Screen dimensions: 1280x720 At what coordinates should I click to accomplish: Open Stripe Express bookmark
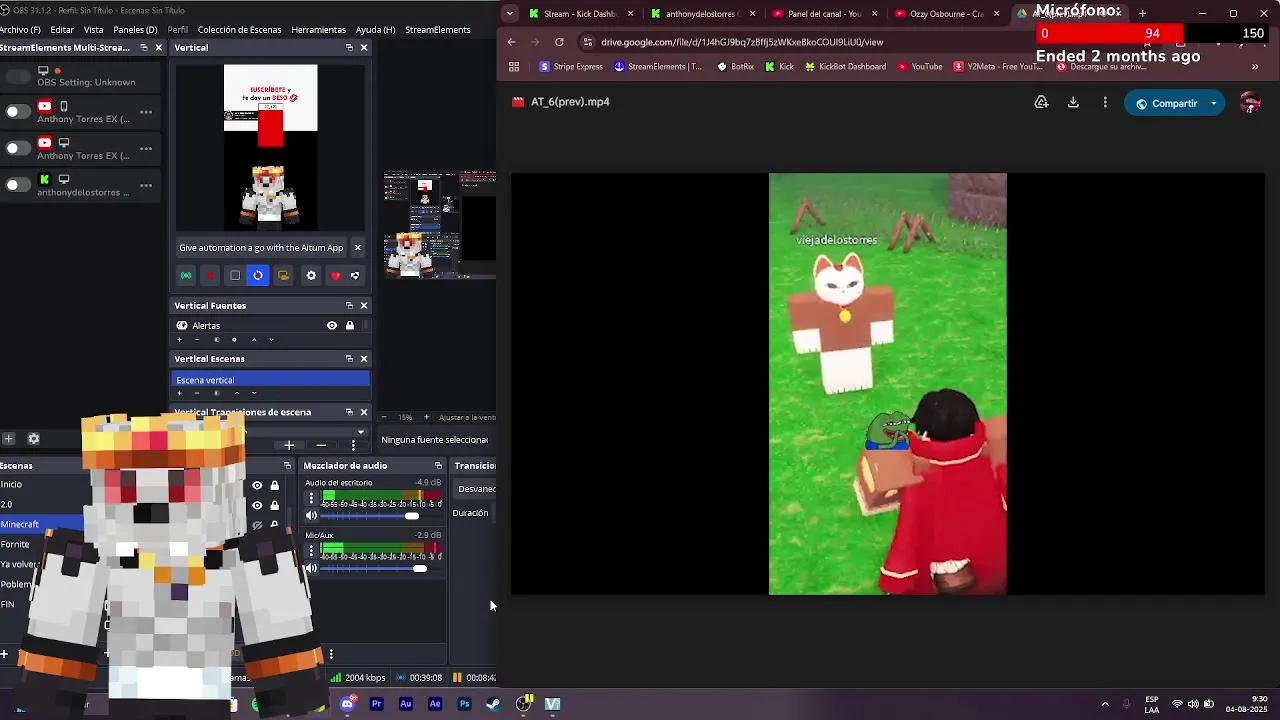click(571, 67)
